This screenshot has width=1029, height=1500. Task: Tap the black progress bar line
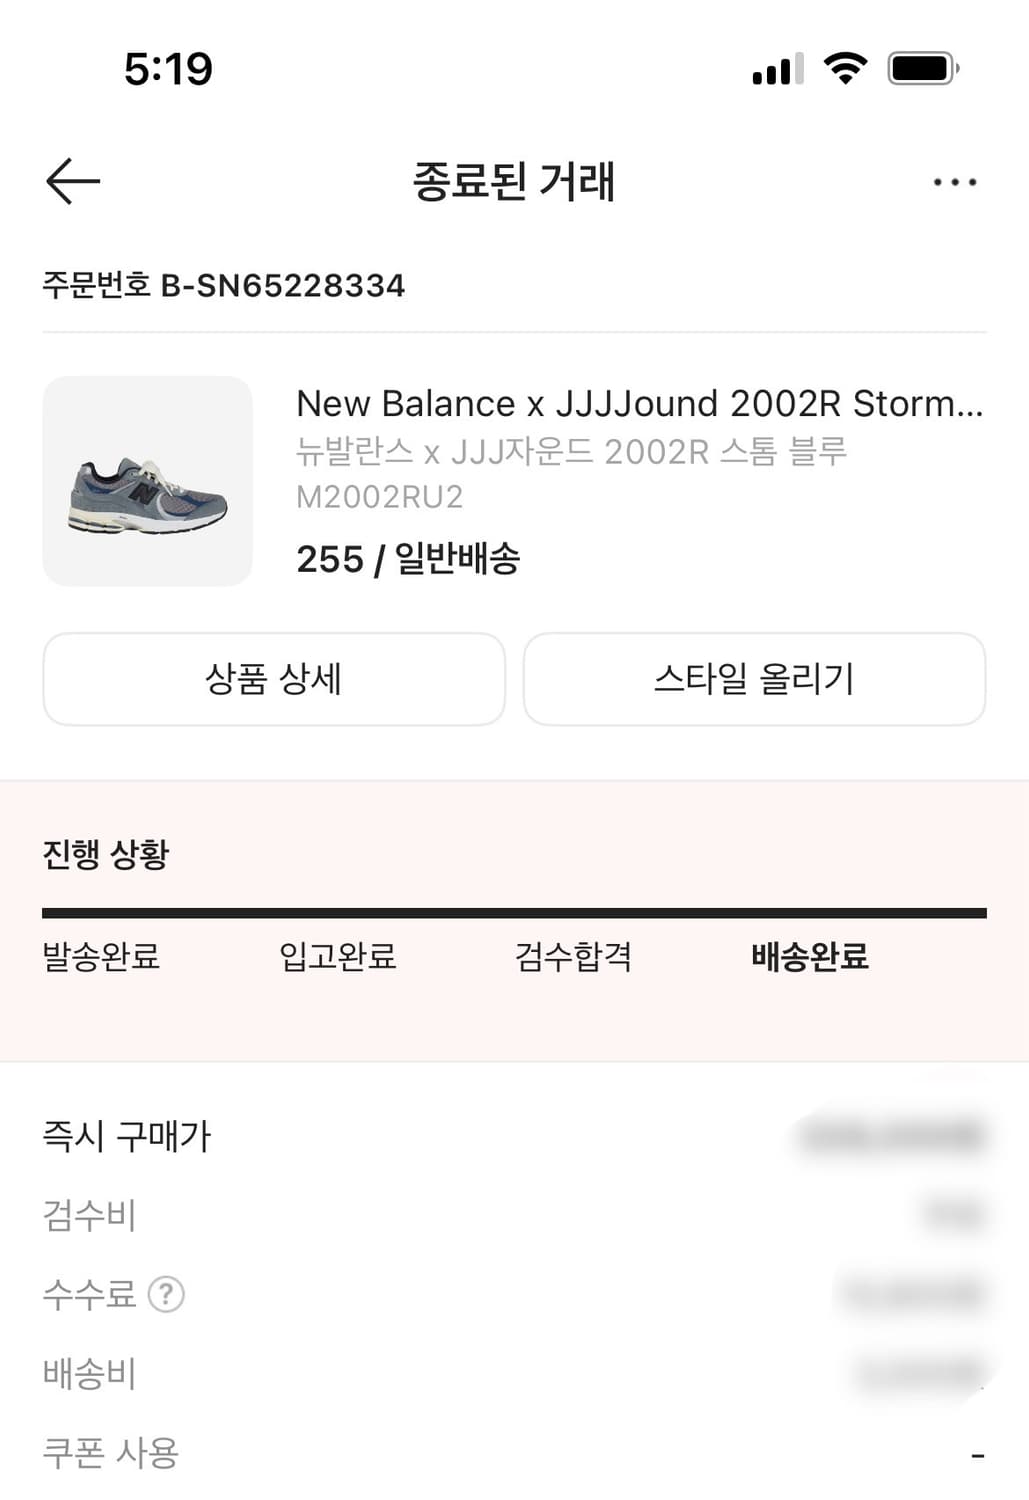pyautogui.click(x=514, y=913)
